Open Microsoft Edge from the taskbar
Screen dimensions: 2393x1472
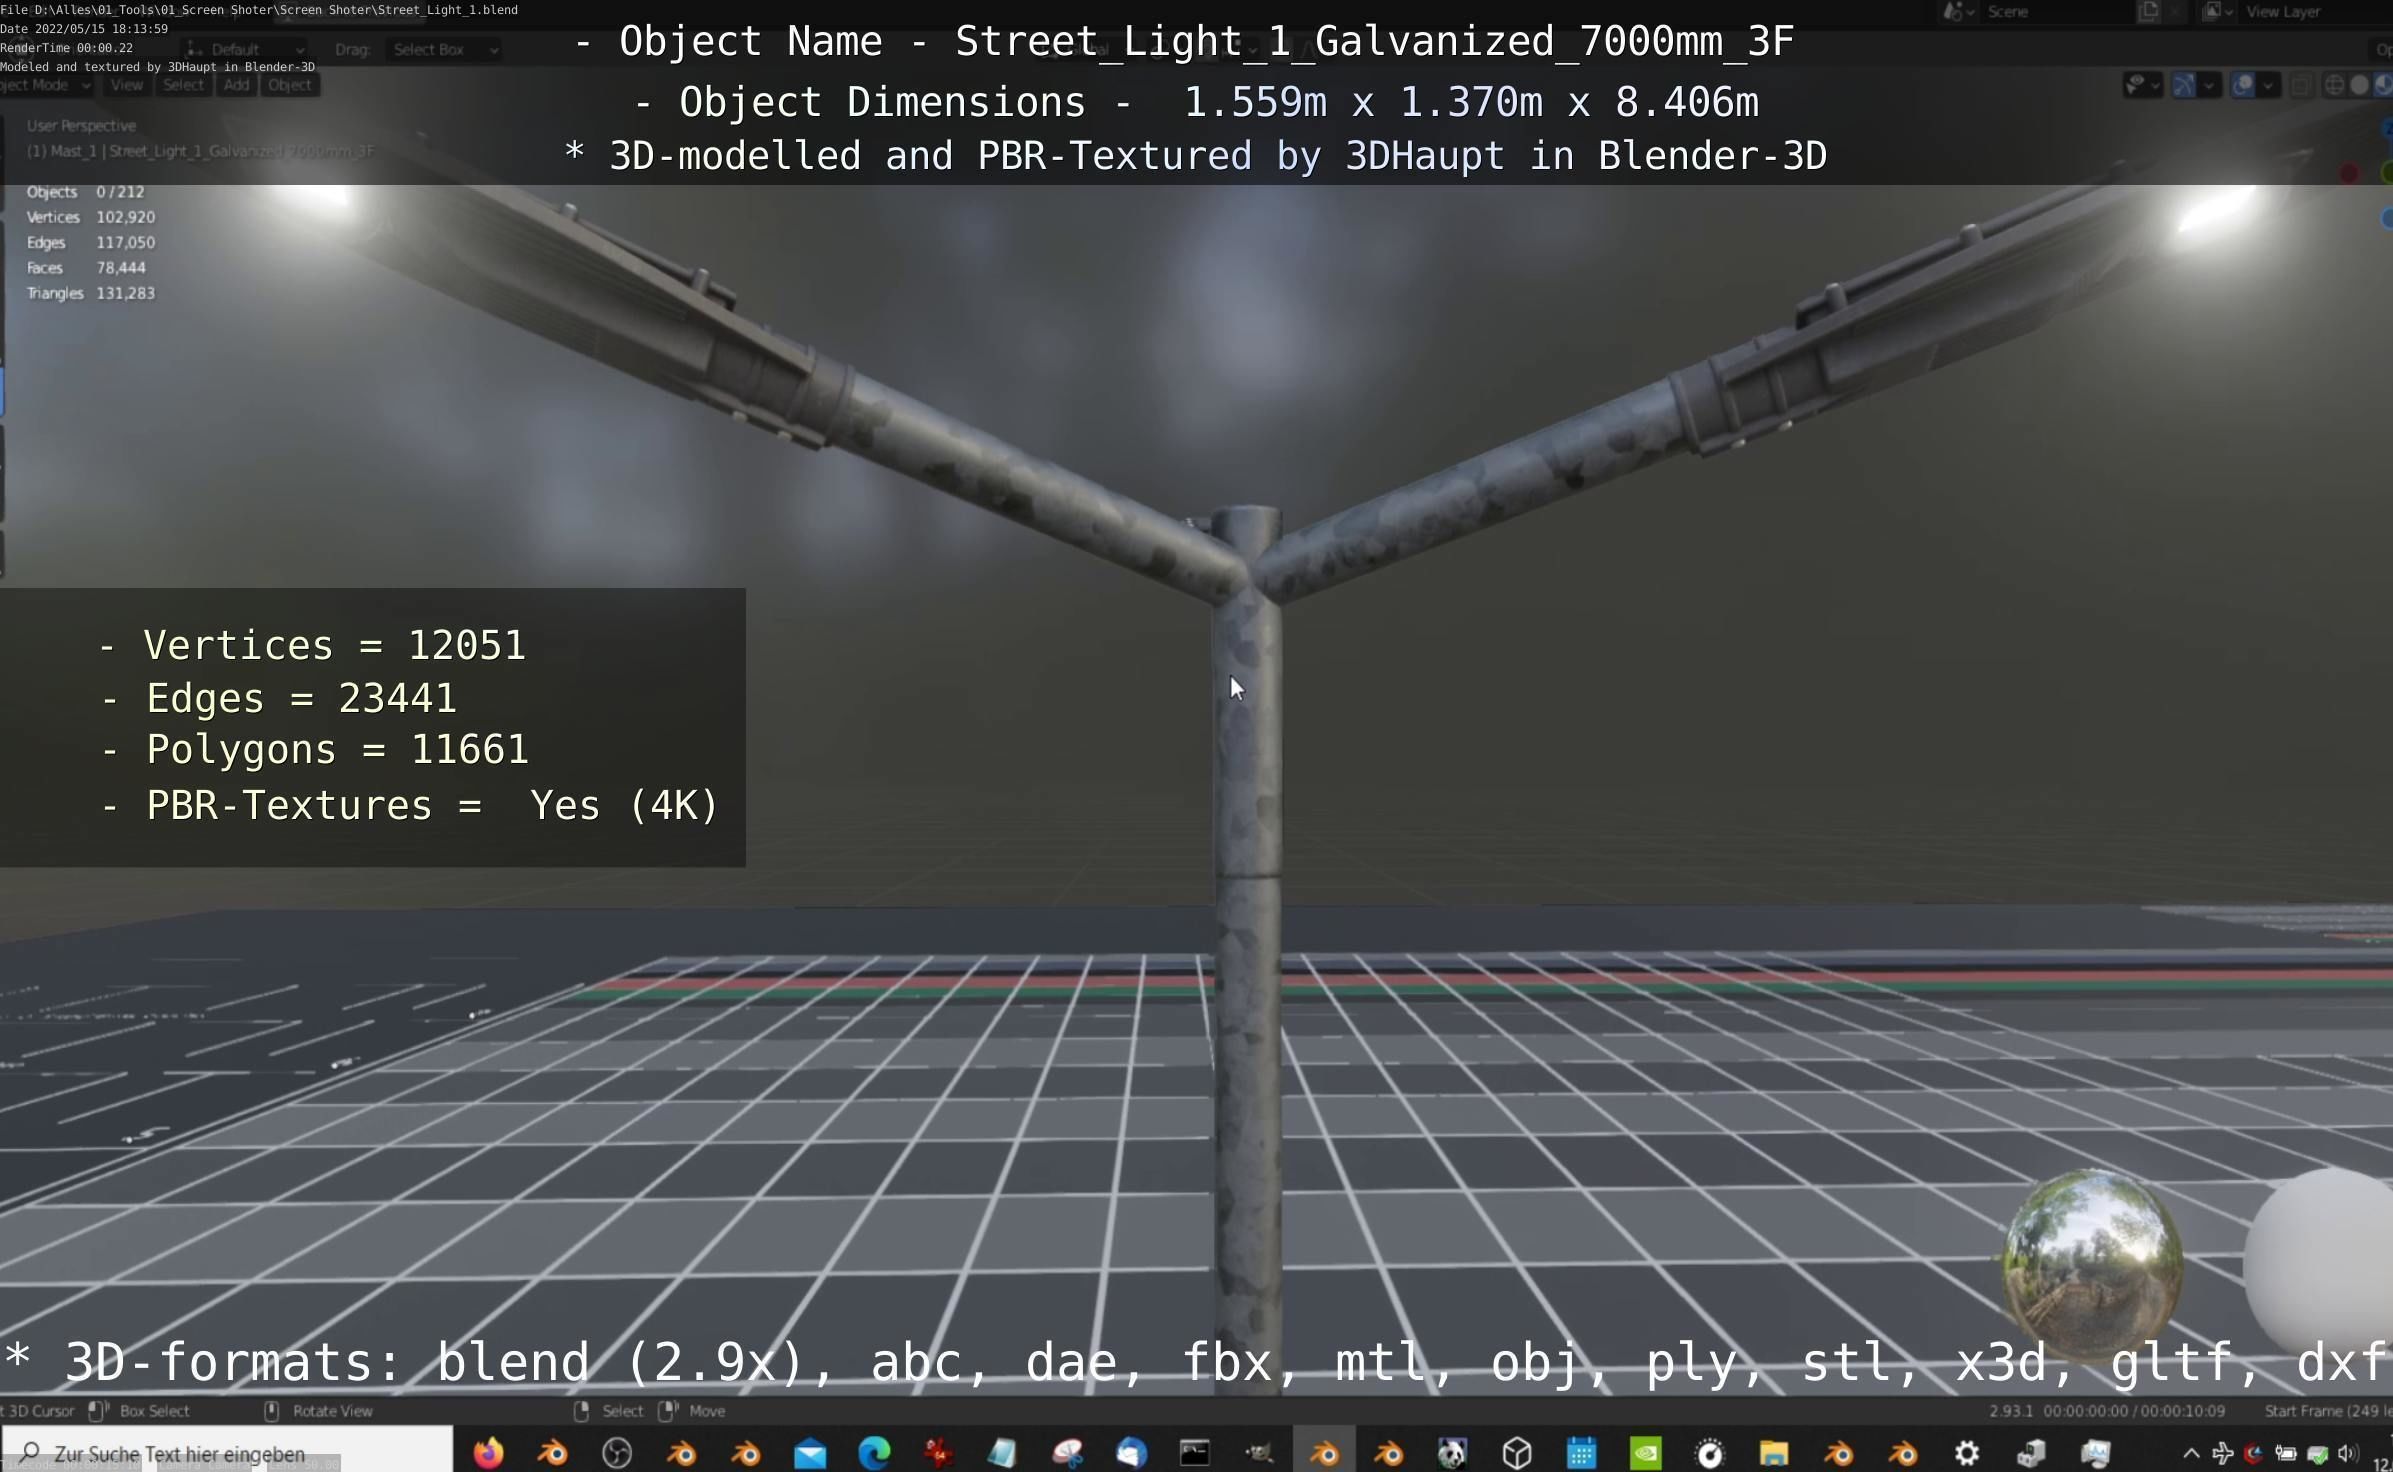pos(874,1453)
